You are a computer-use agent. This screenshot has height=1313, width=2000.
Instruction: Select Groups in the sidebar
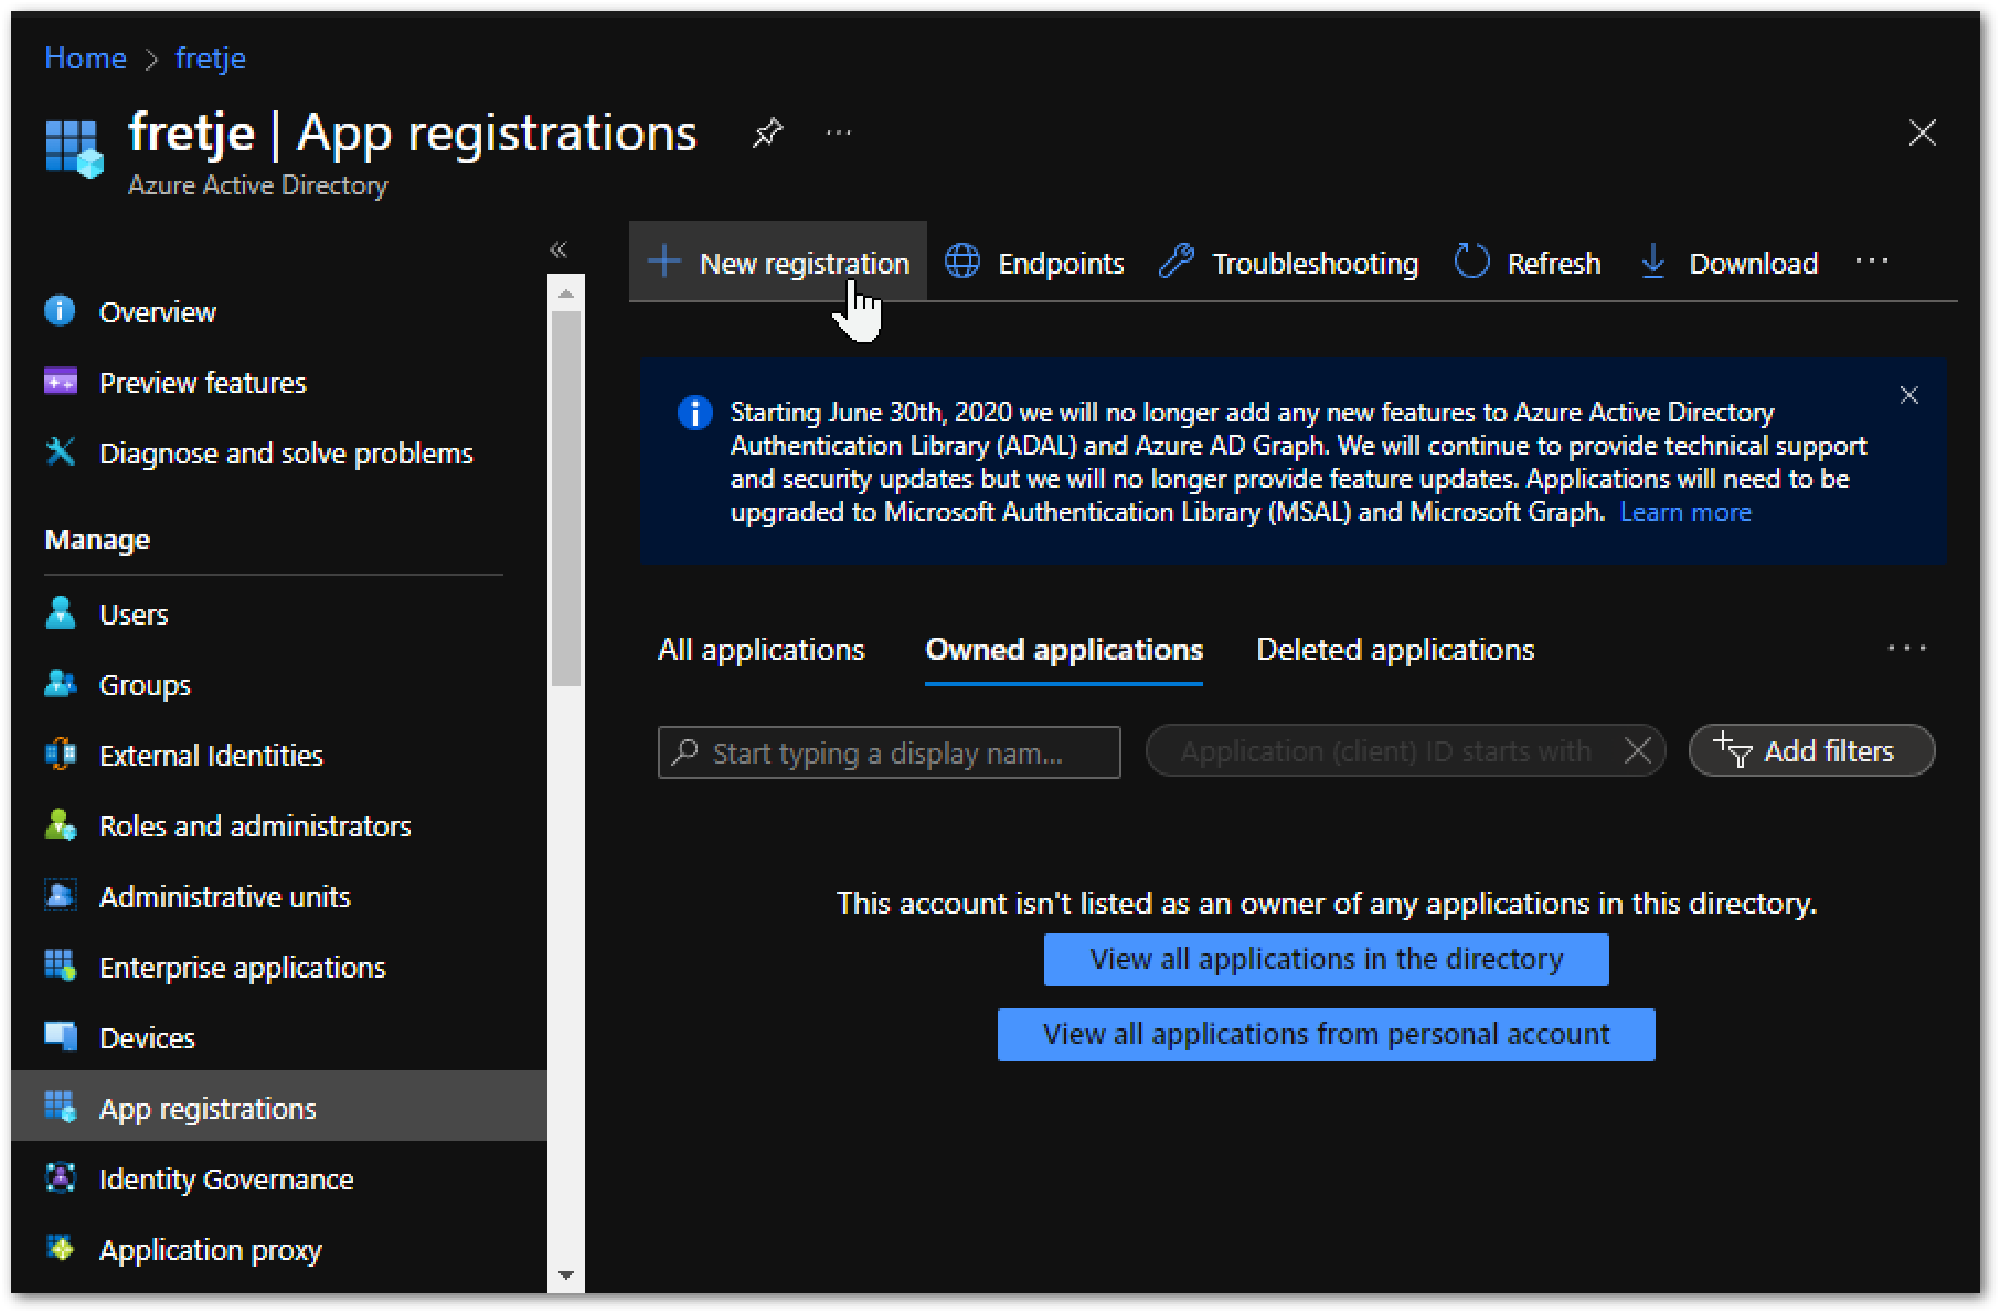(144, 685)
